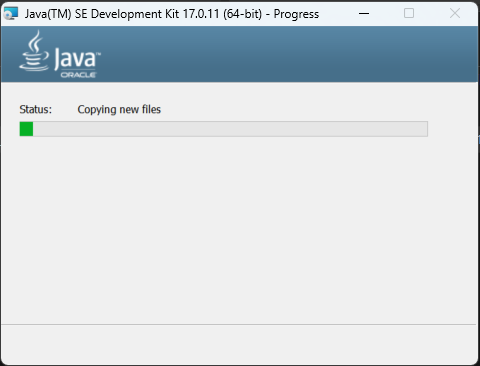
Task: Click the 'Copying new files' status text
Action: coord(119,109)
